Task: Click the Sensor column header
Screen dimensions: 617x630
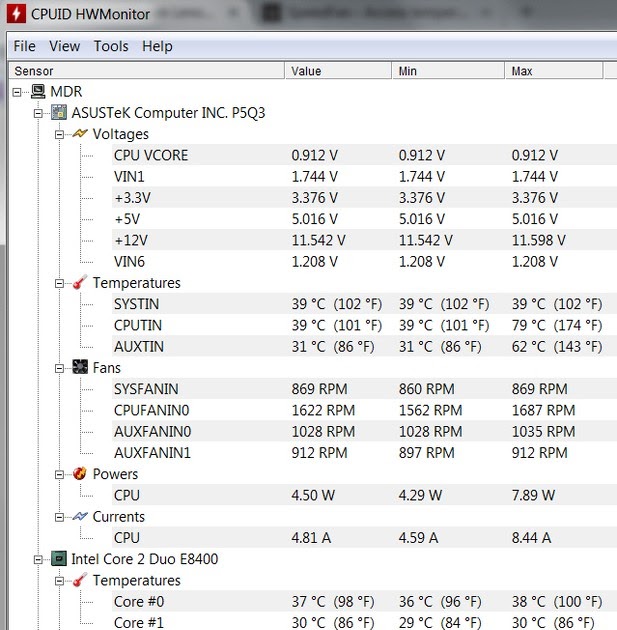Action: [x=147, y=71]
